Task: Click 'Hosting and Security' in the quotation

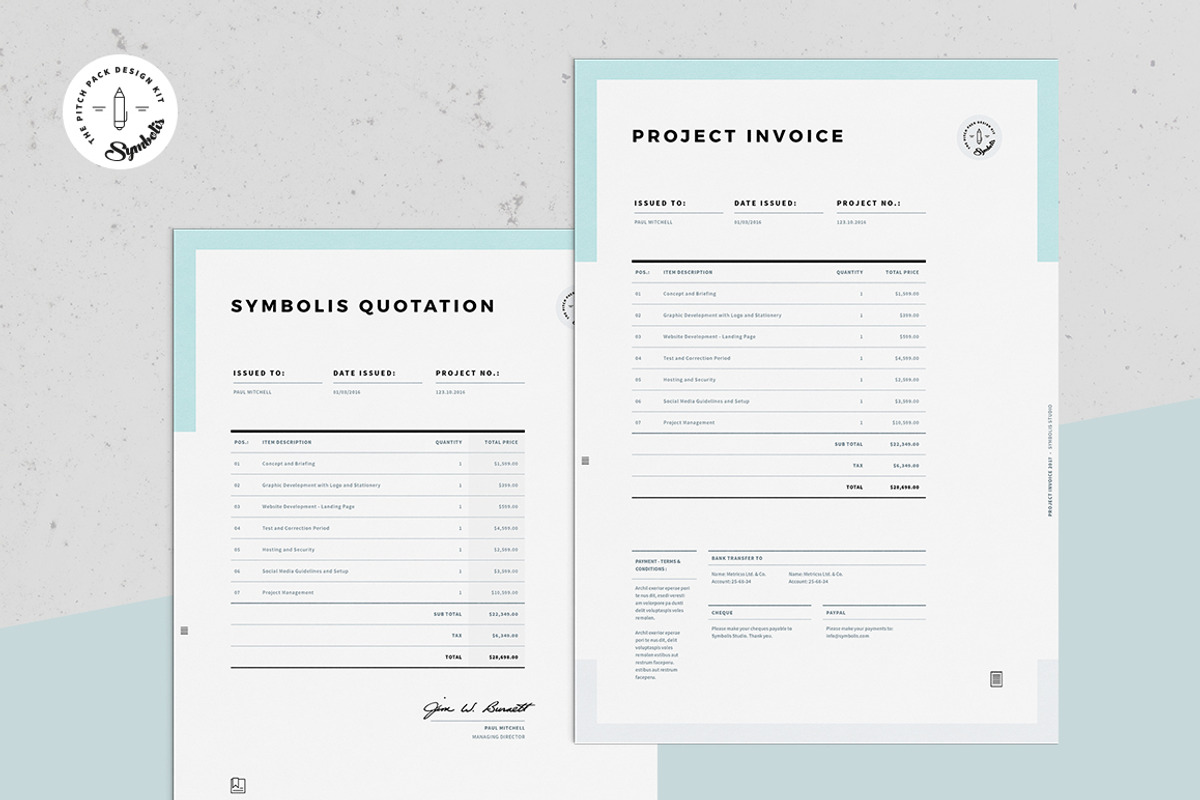Action: [x=288, y=549]
